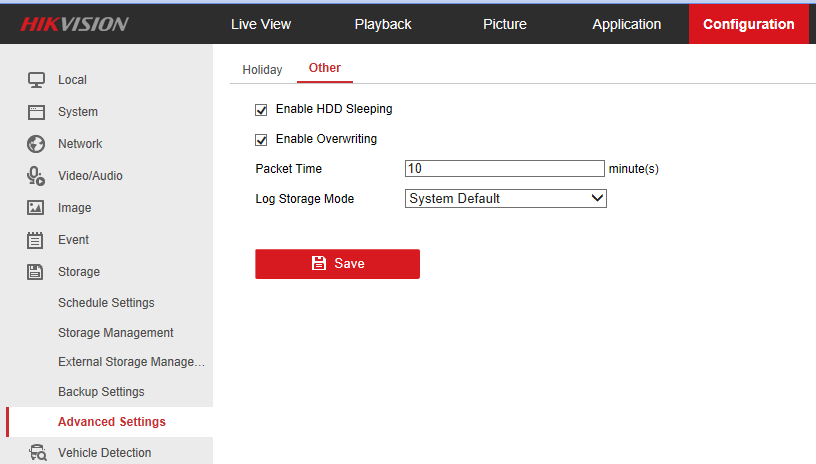Click the Hikvision logo
This screenshot has width=816, height=464.
click(x=75, y=24)
